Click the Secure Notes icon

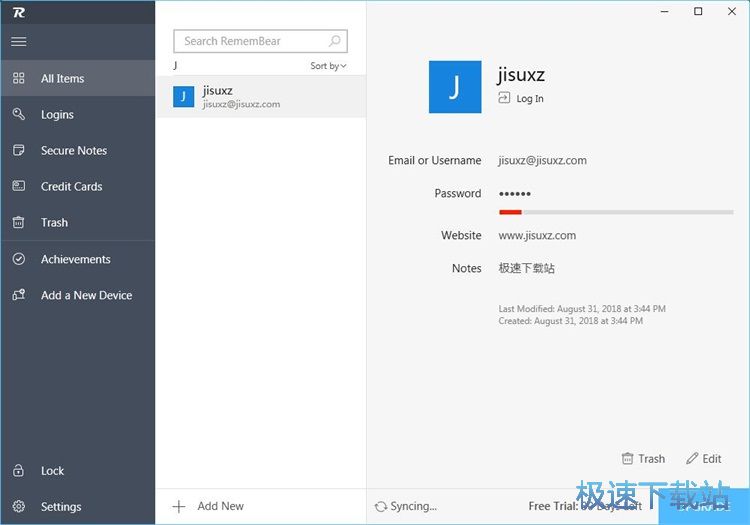click(19, 150)
